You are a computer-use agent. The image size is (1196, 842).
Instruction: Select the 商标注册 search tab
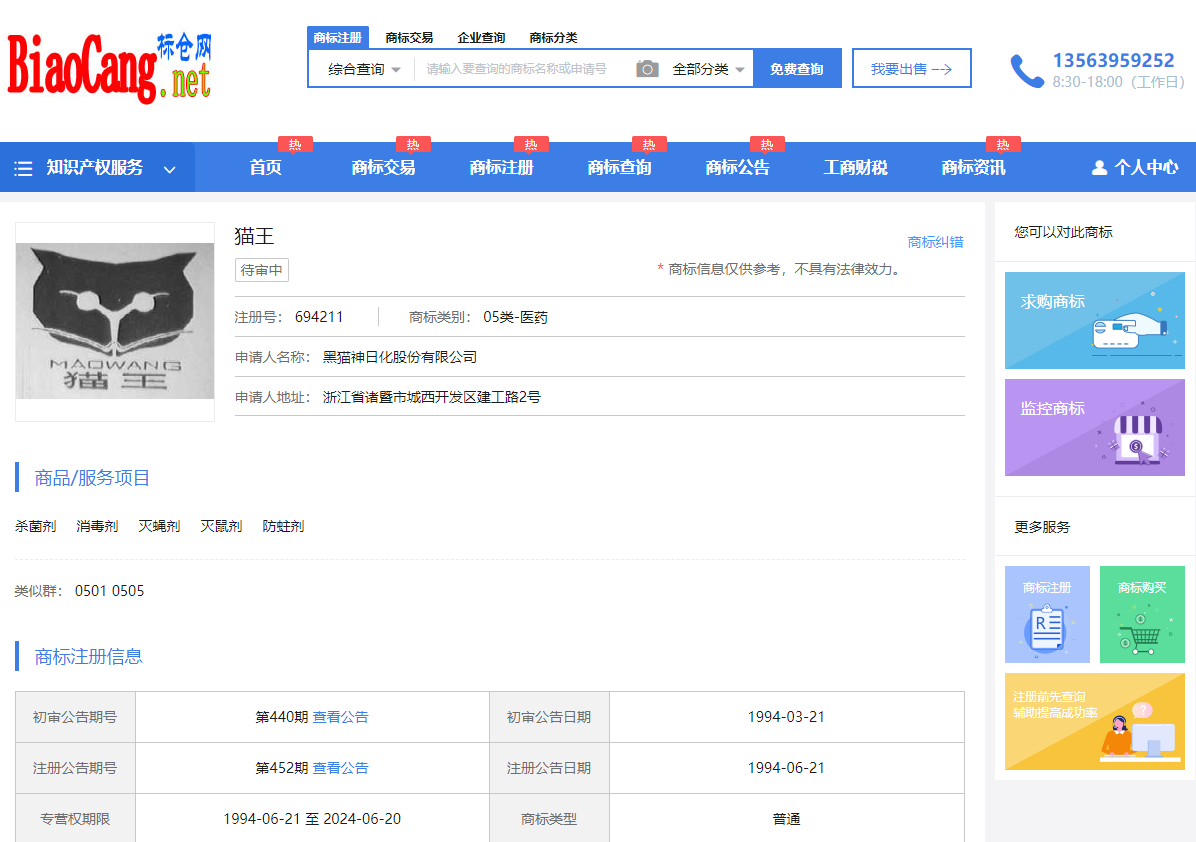(x=338, y=37)
